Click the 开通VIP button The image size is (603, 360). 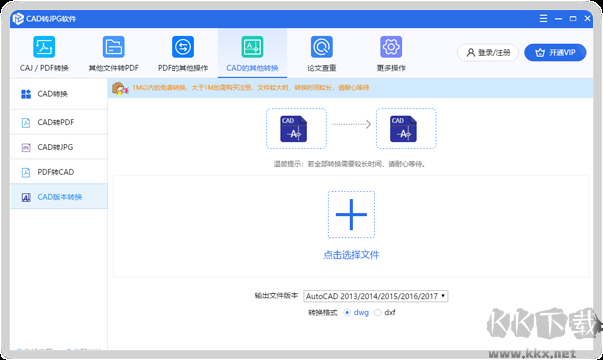pyautogui.click(x=555, y=52)
